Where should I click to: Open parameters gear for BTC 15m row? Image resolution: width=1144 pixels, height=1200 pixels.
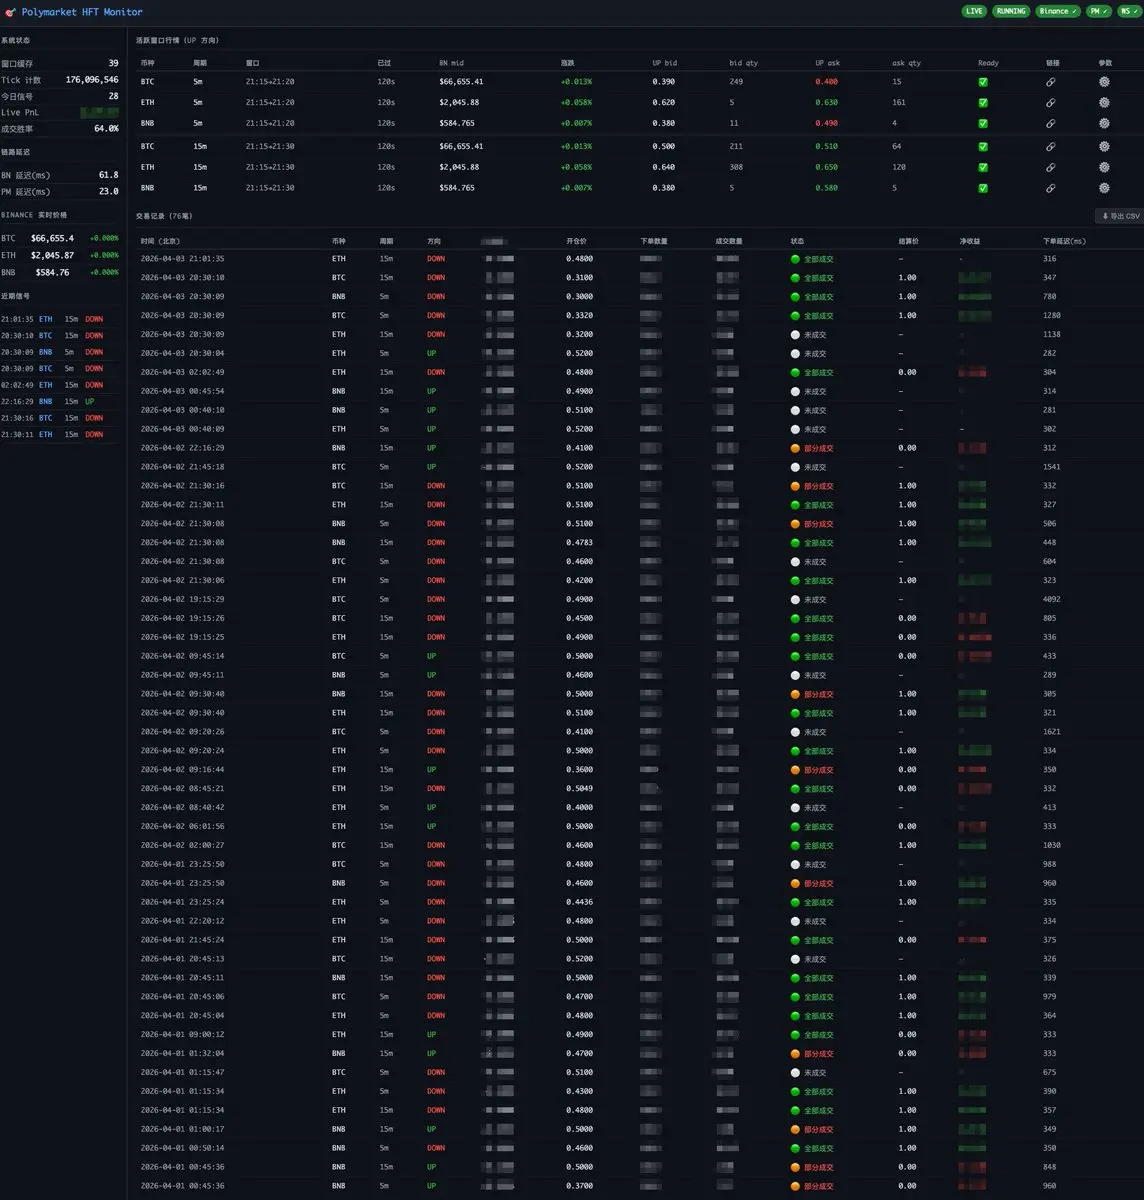[x=1104, y=146]
